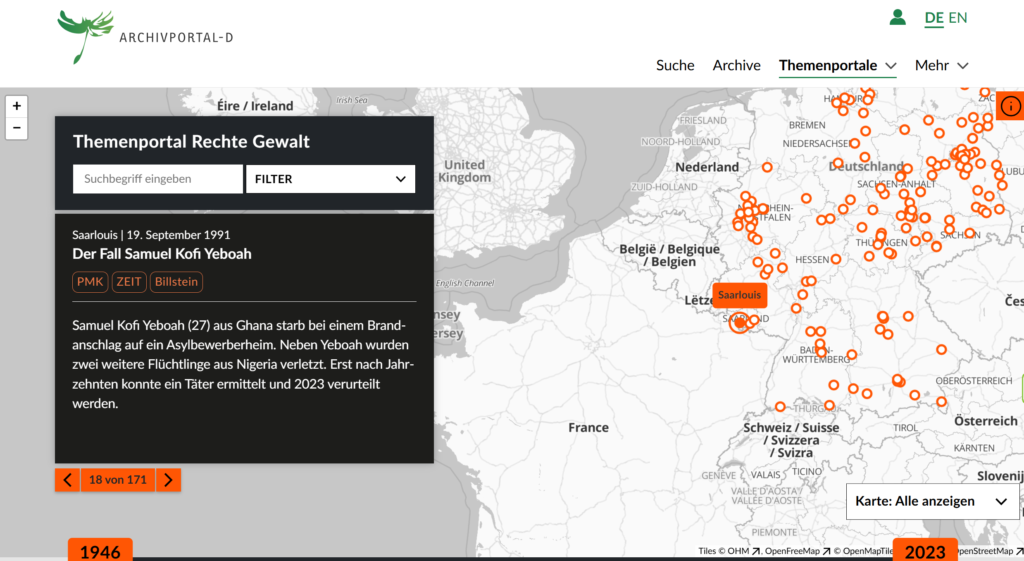Screen dimensions: 1024x561
Task: Expand the Karte: Alle anzeigen dropdown
Action: [931, 501]
